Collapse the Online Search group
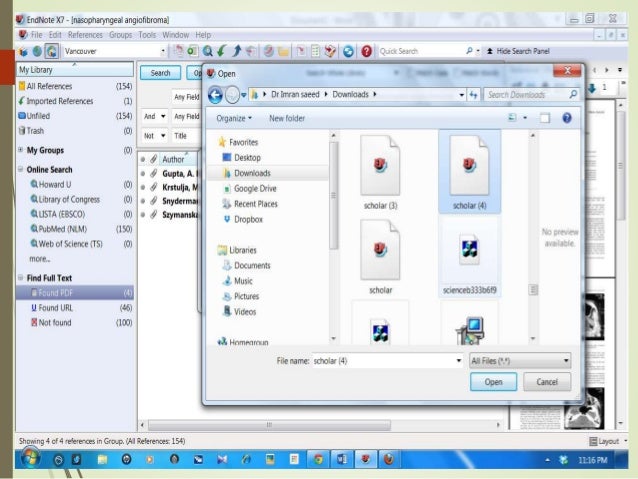This screenshot has height=479, width=638. click(x=21, y=169)
